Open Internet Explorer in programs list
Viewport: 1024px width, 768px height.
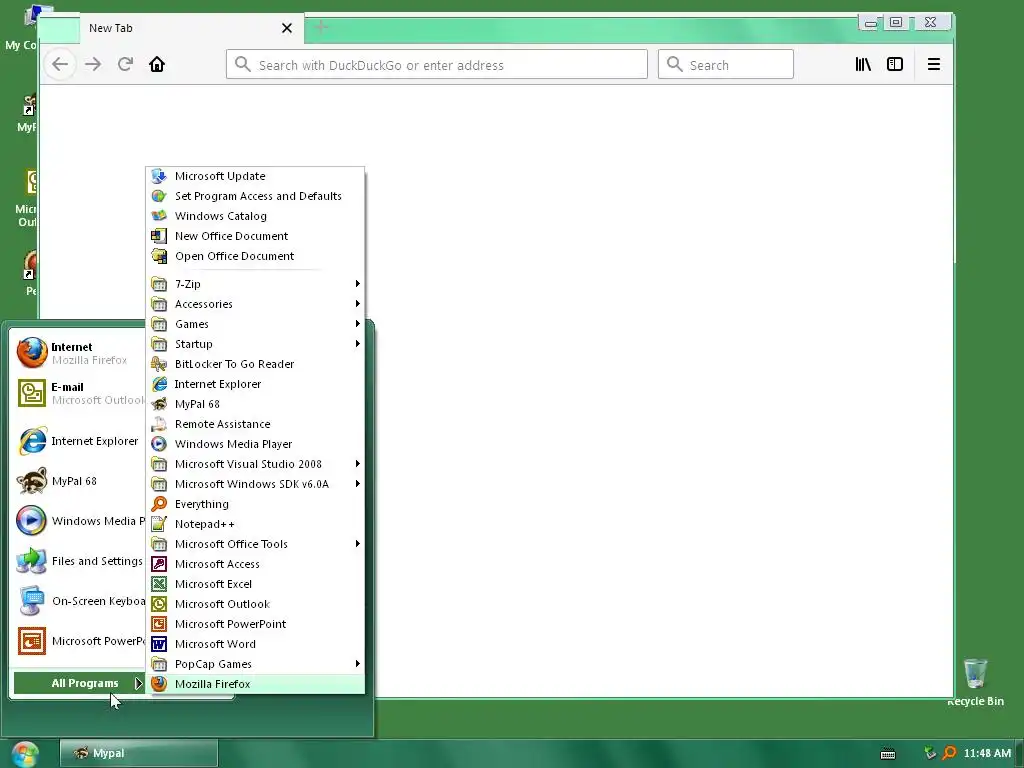255,384
